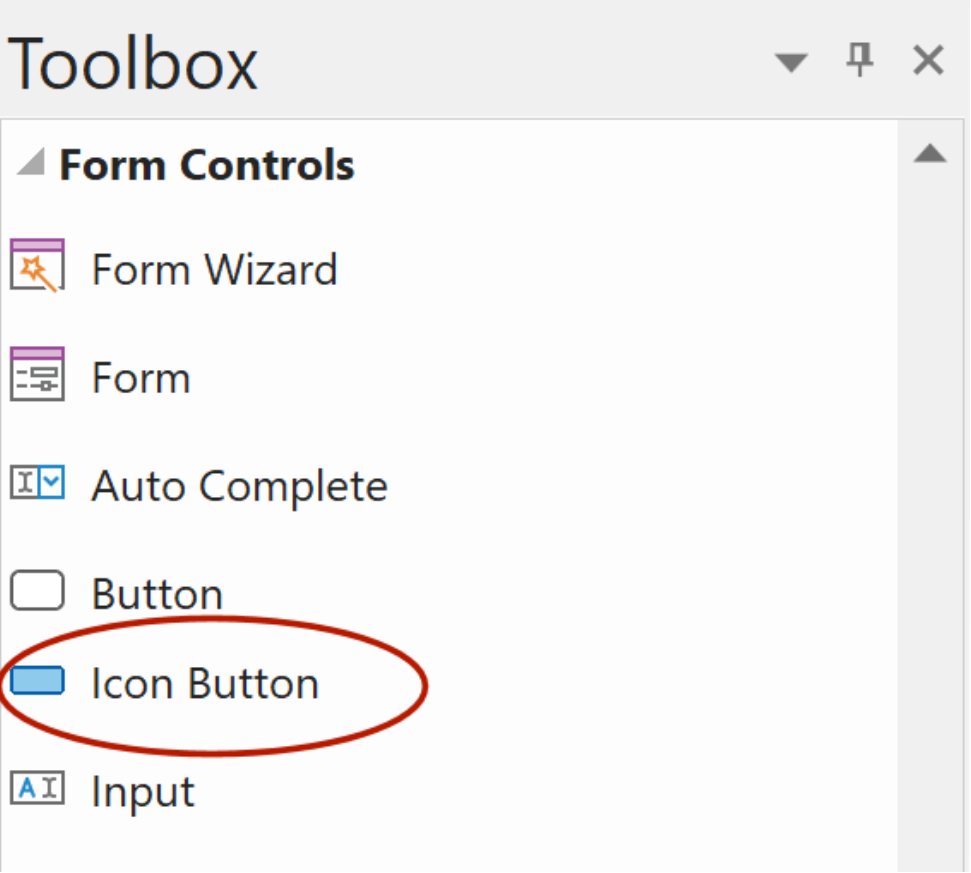Screen dimensions: 971x873
Task: Click the blue Icon Button control icon
Action: [x=37, y=681]
